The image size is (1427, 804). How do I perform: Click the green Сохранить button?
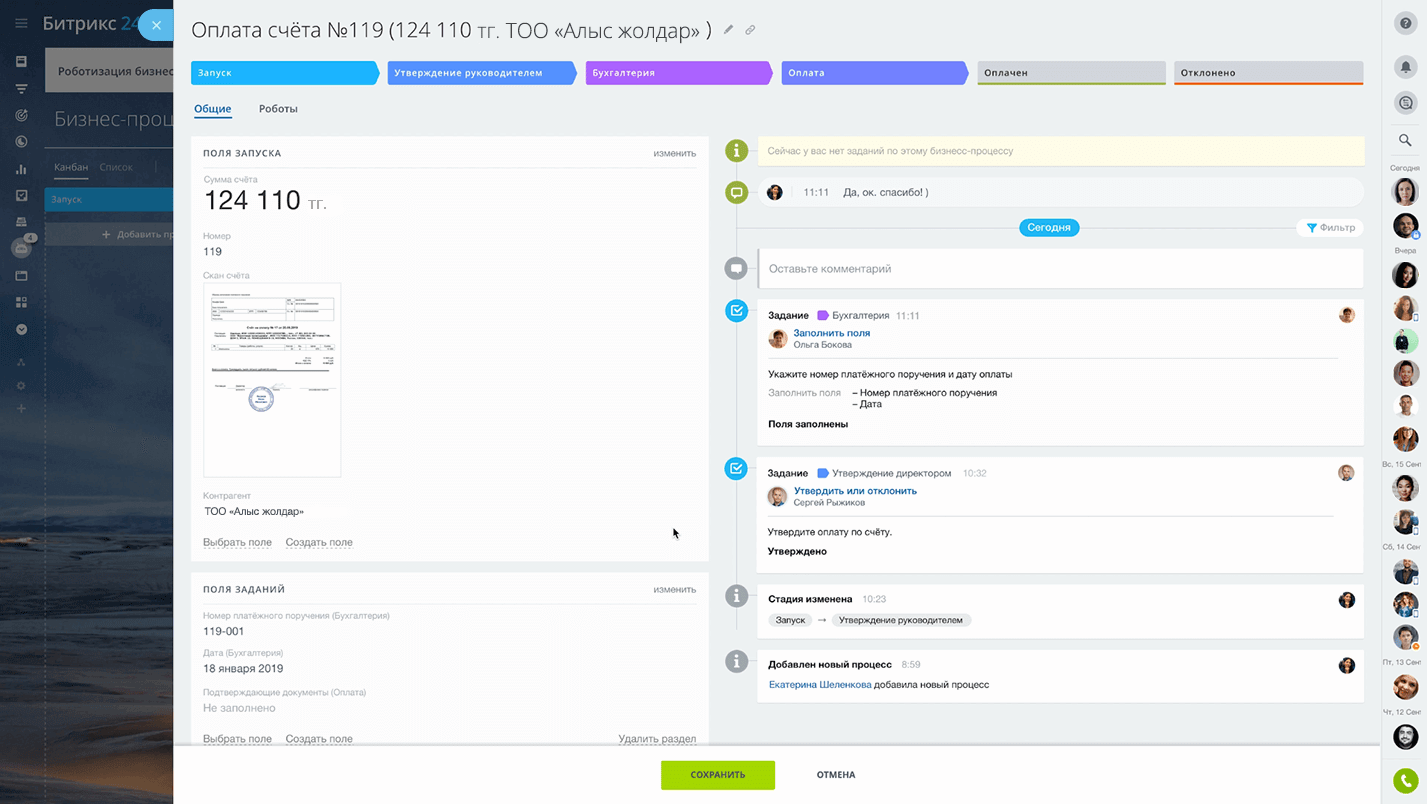[x=717, y=775]
